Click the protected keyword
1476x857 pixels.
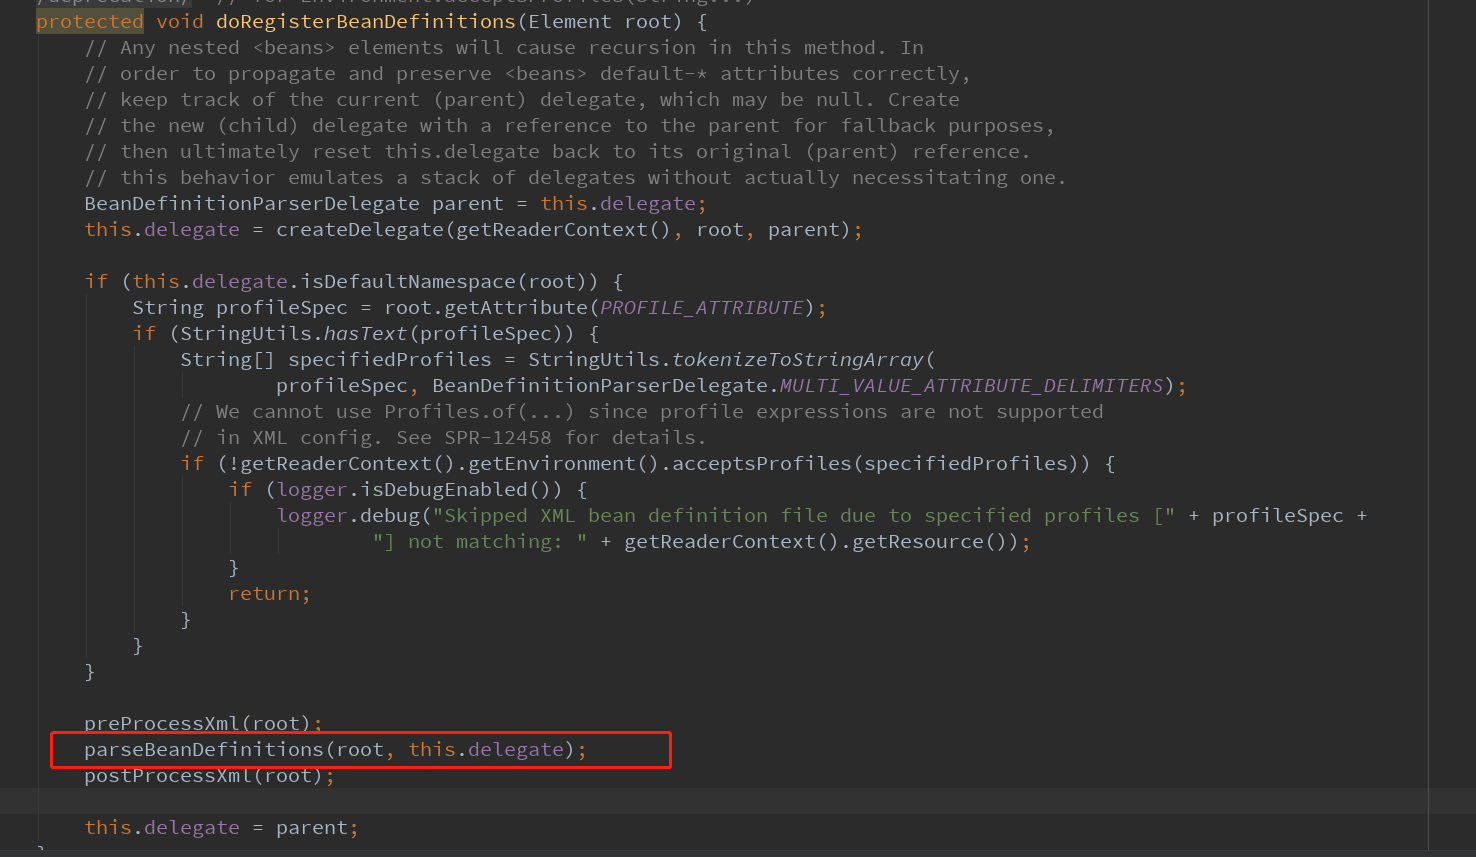tap(90, 21)
